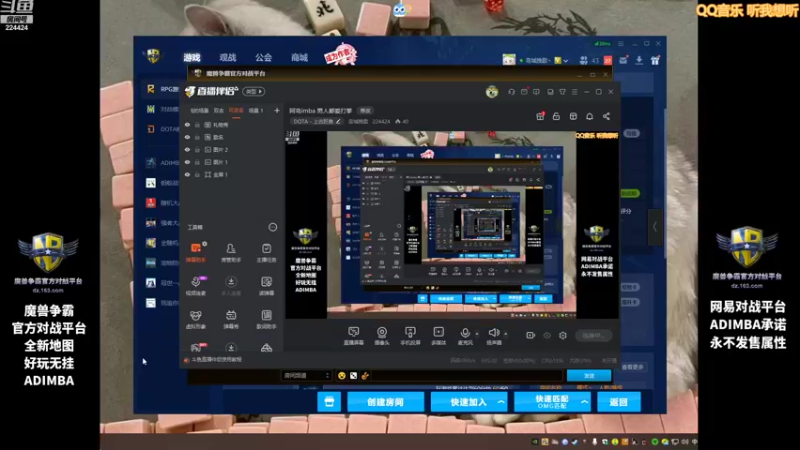Open chat channel selector dropdown
Image resolution: width=800 pixels, height=450 pixels.
click(306, 376)
